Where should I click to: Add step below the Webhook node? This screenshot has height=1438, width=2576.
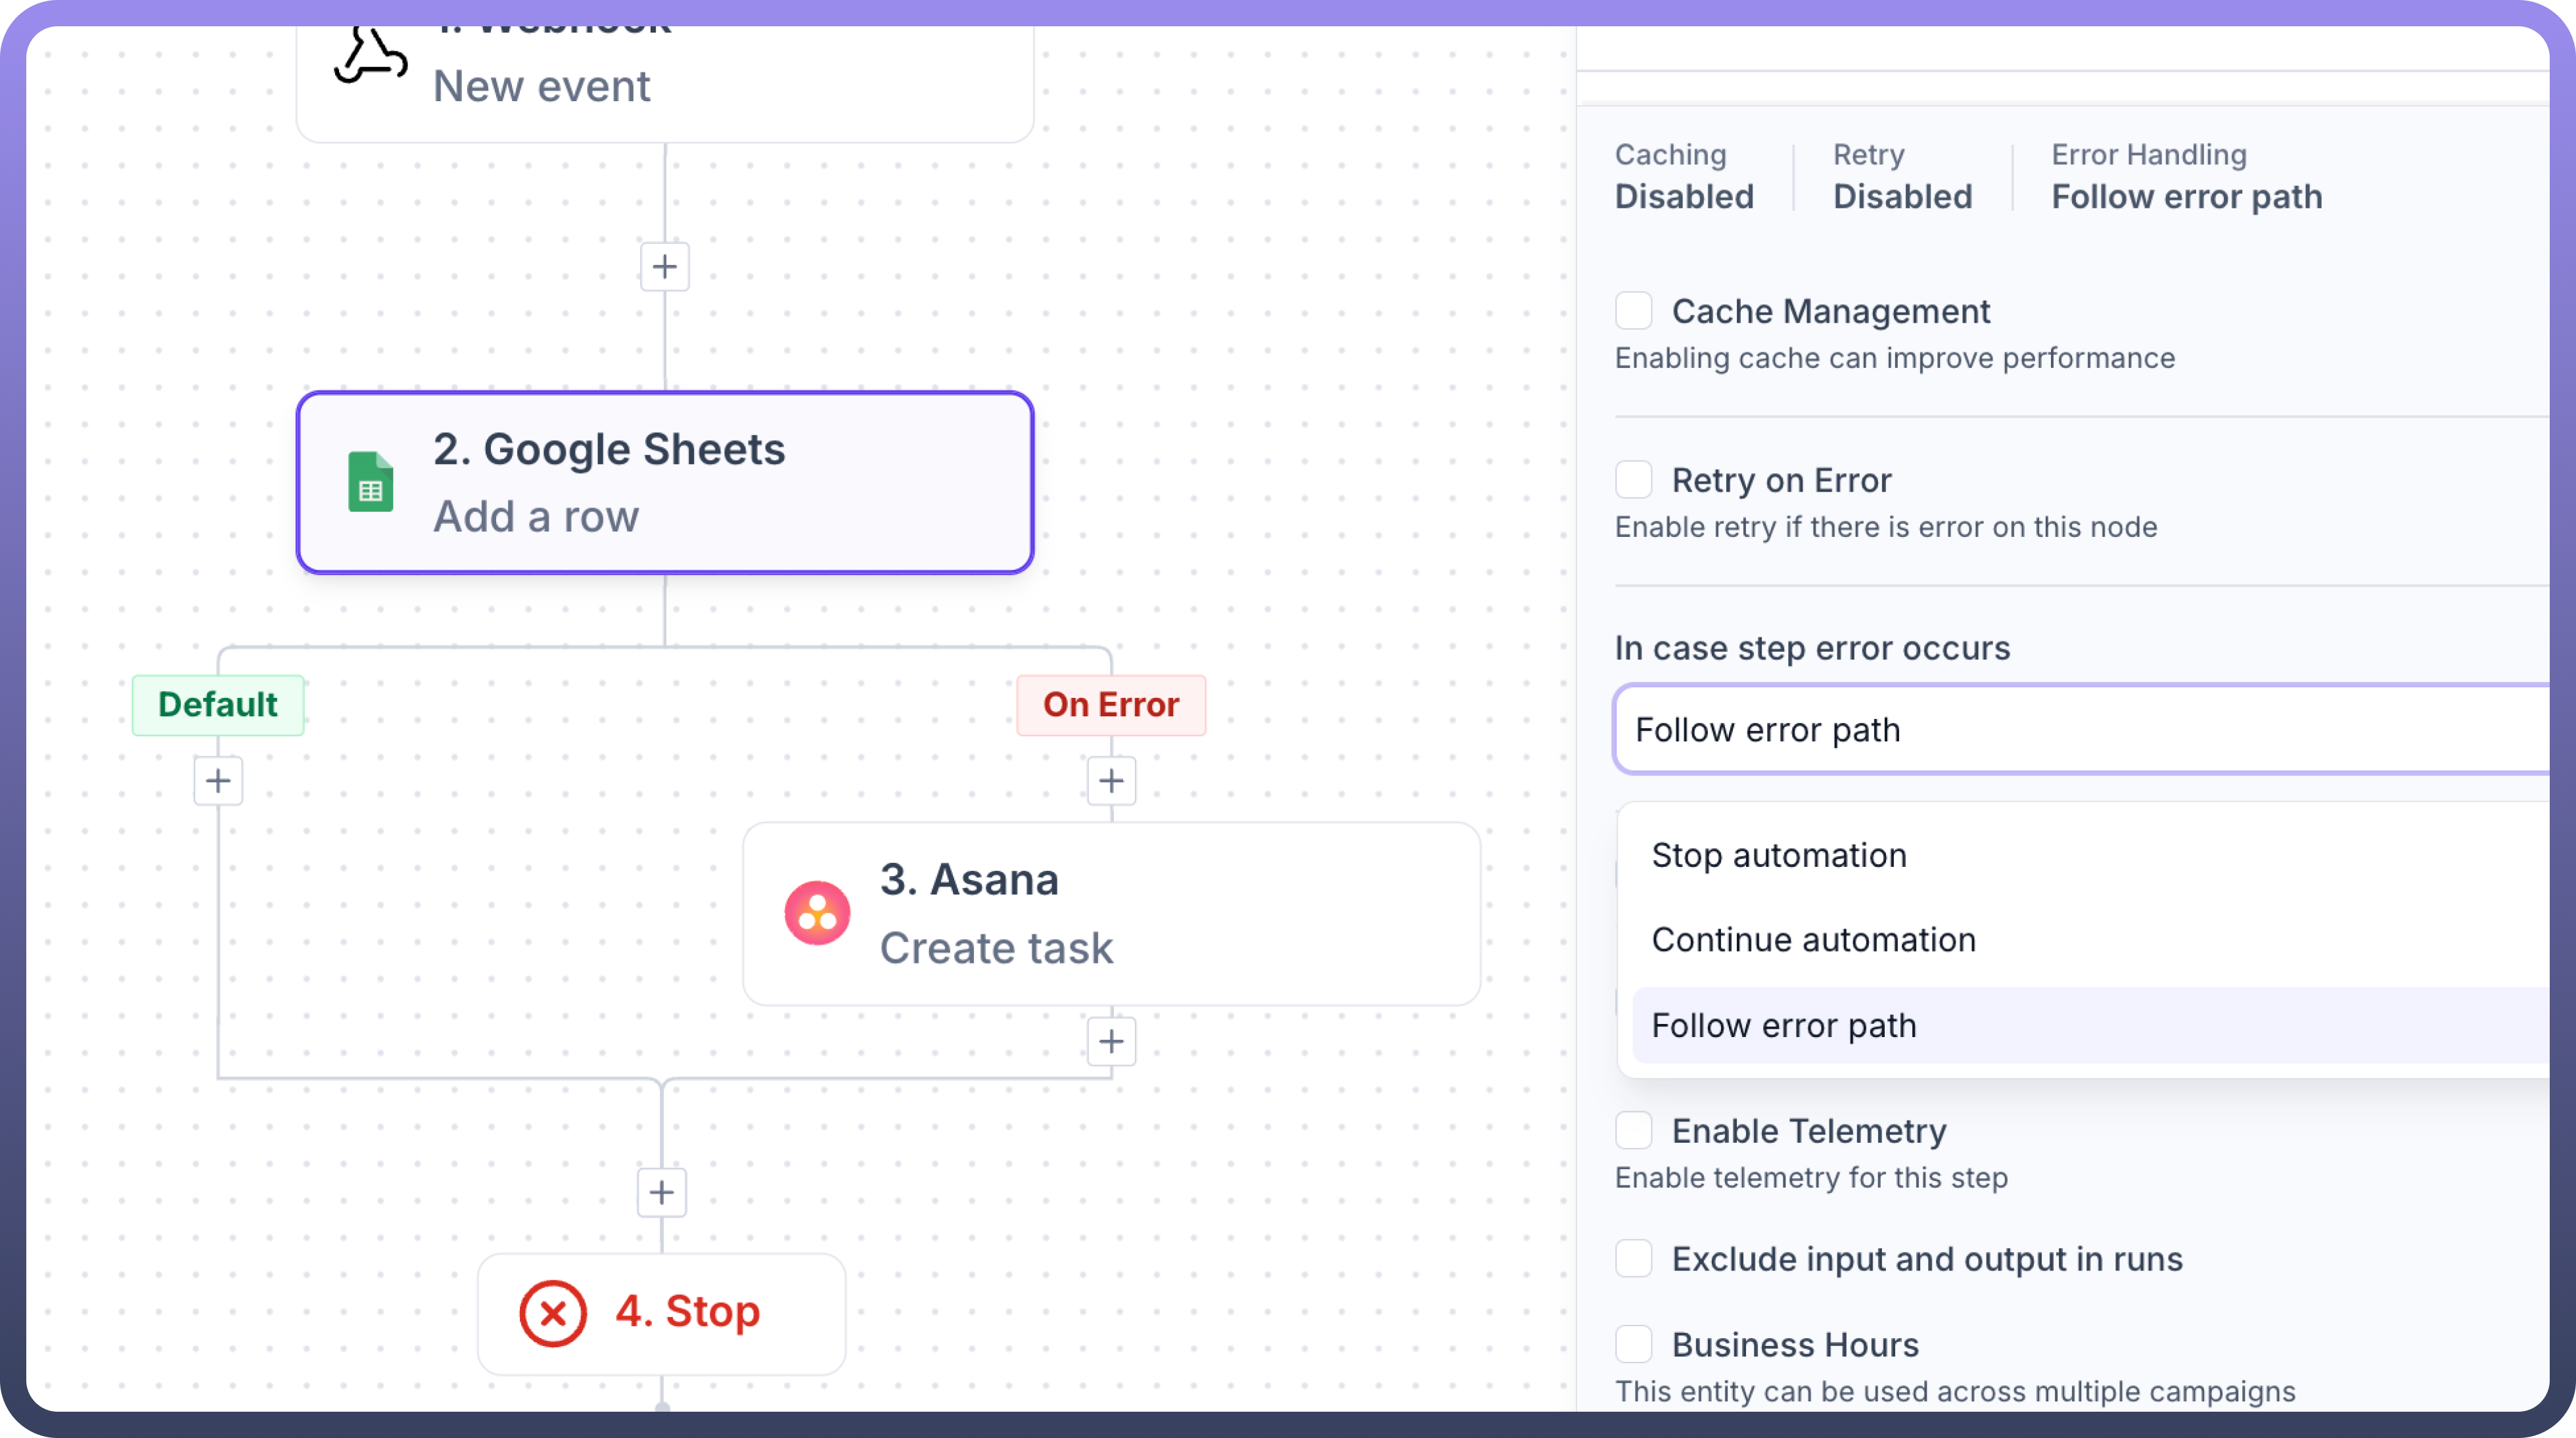(x=665, y=267)
